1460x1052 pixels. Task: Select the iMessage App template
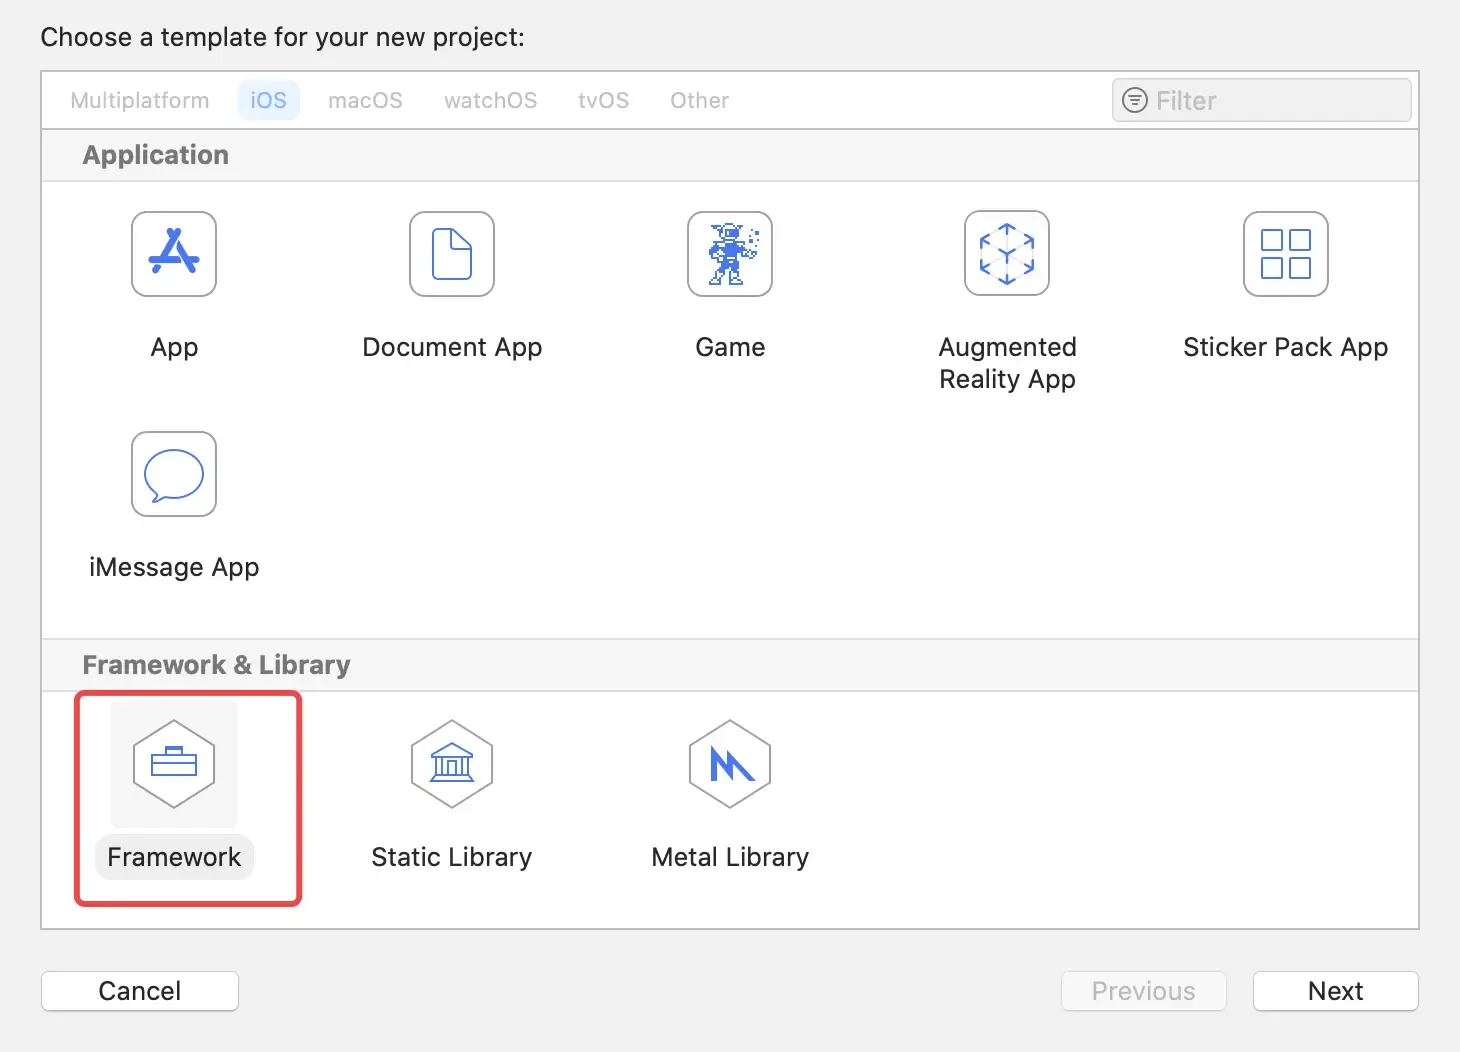[174, 474]
